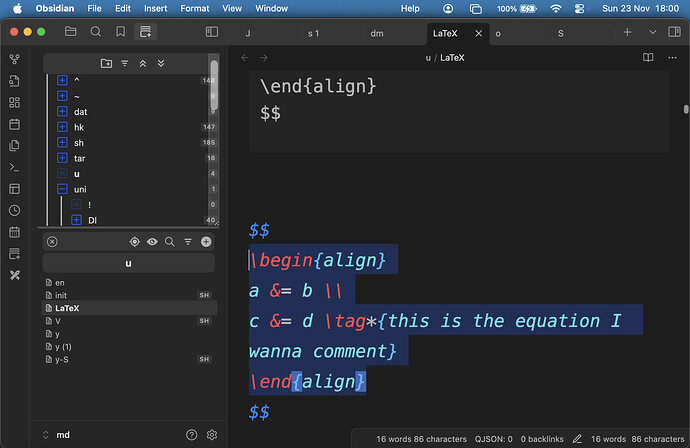
Task: Open graph view from the left ribbon
Action: (14, 59)
